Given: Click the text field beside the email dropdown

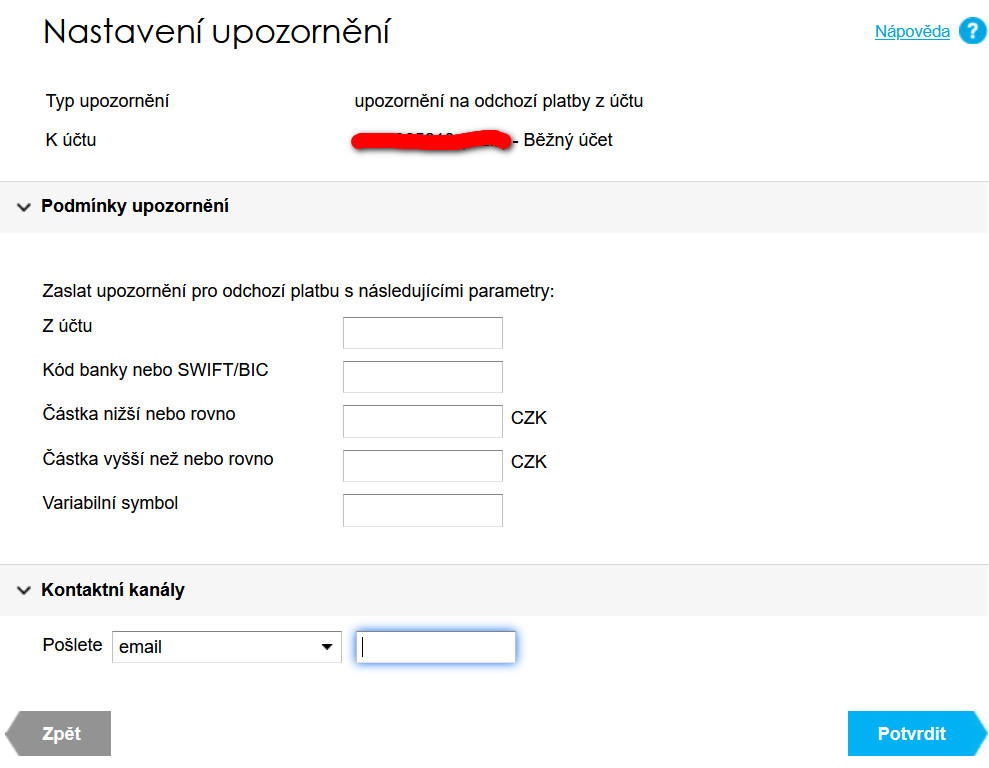Looking at the screenshot, I should tap(436, 647).
